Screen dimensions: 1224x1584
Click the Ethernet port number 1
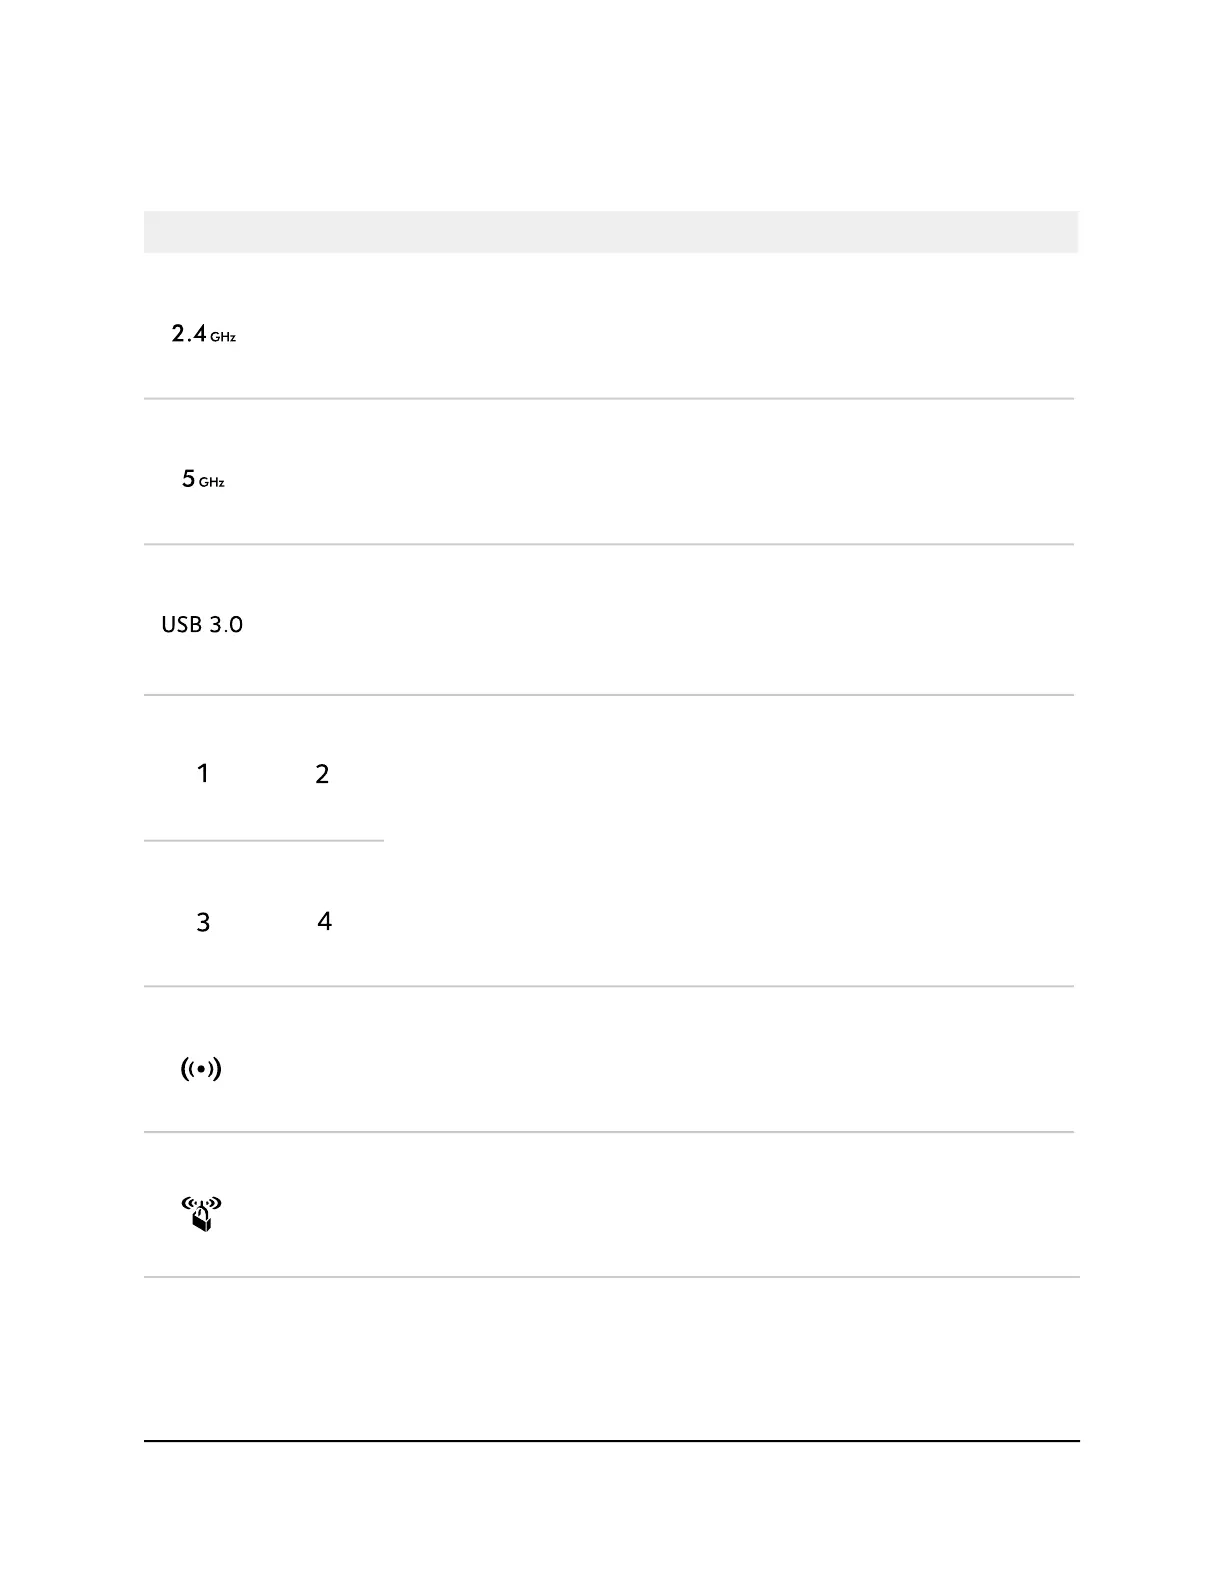203,773
